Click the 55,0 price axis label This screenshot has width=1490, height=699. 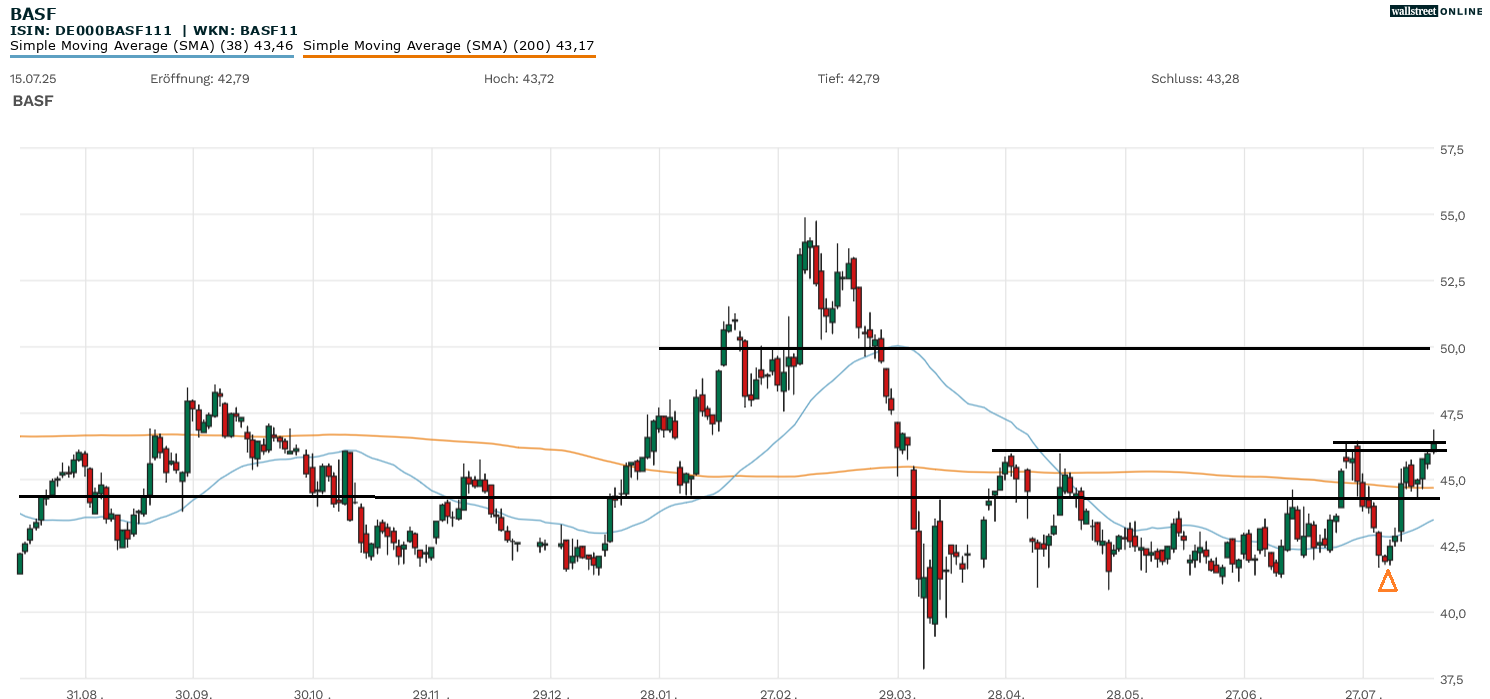(1451, 216)
